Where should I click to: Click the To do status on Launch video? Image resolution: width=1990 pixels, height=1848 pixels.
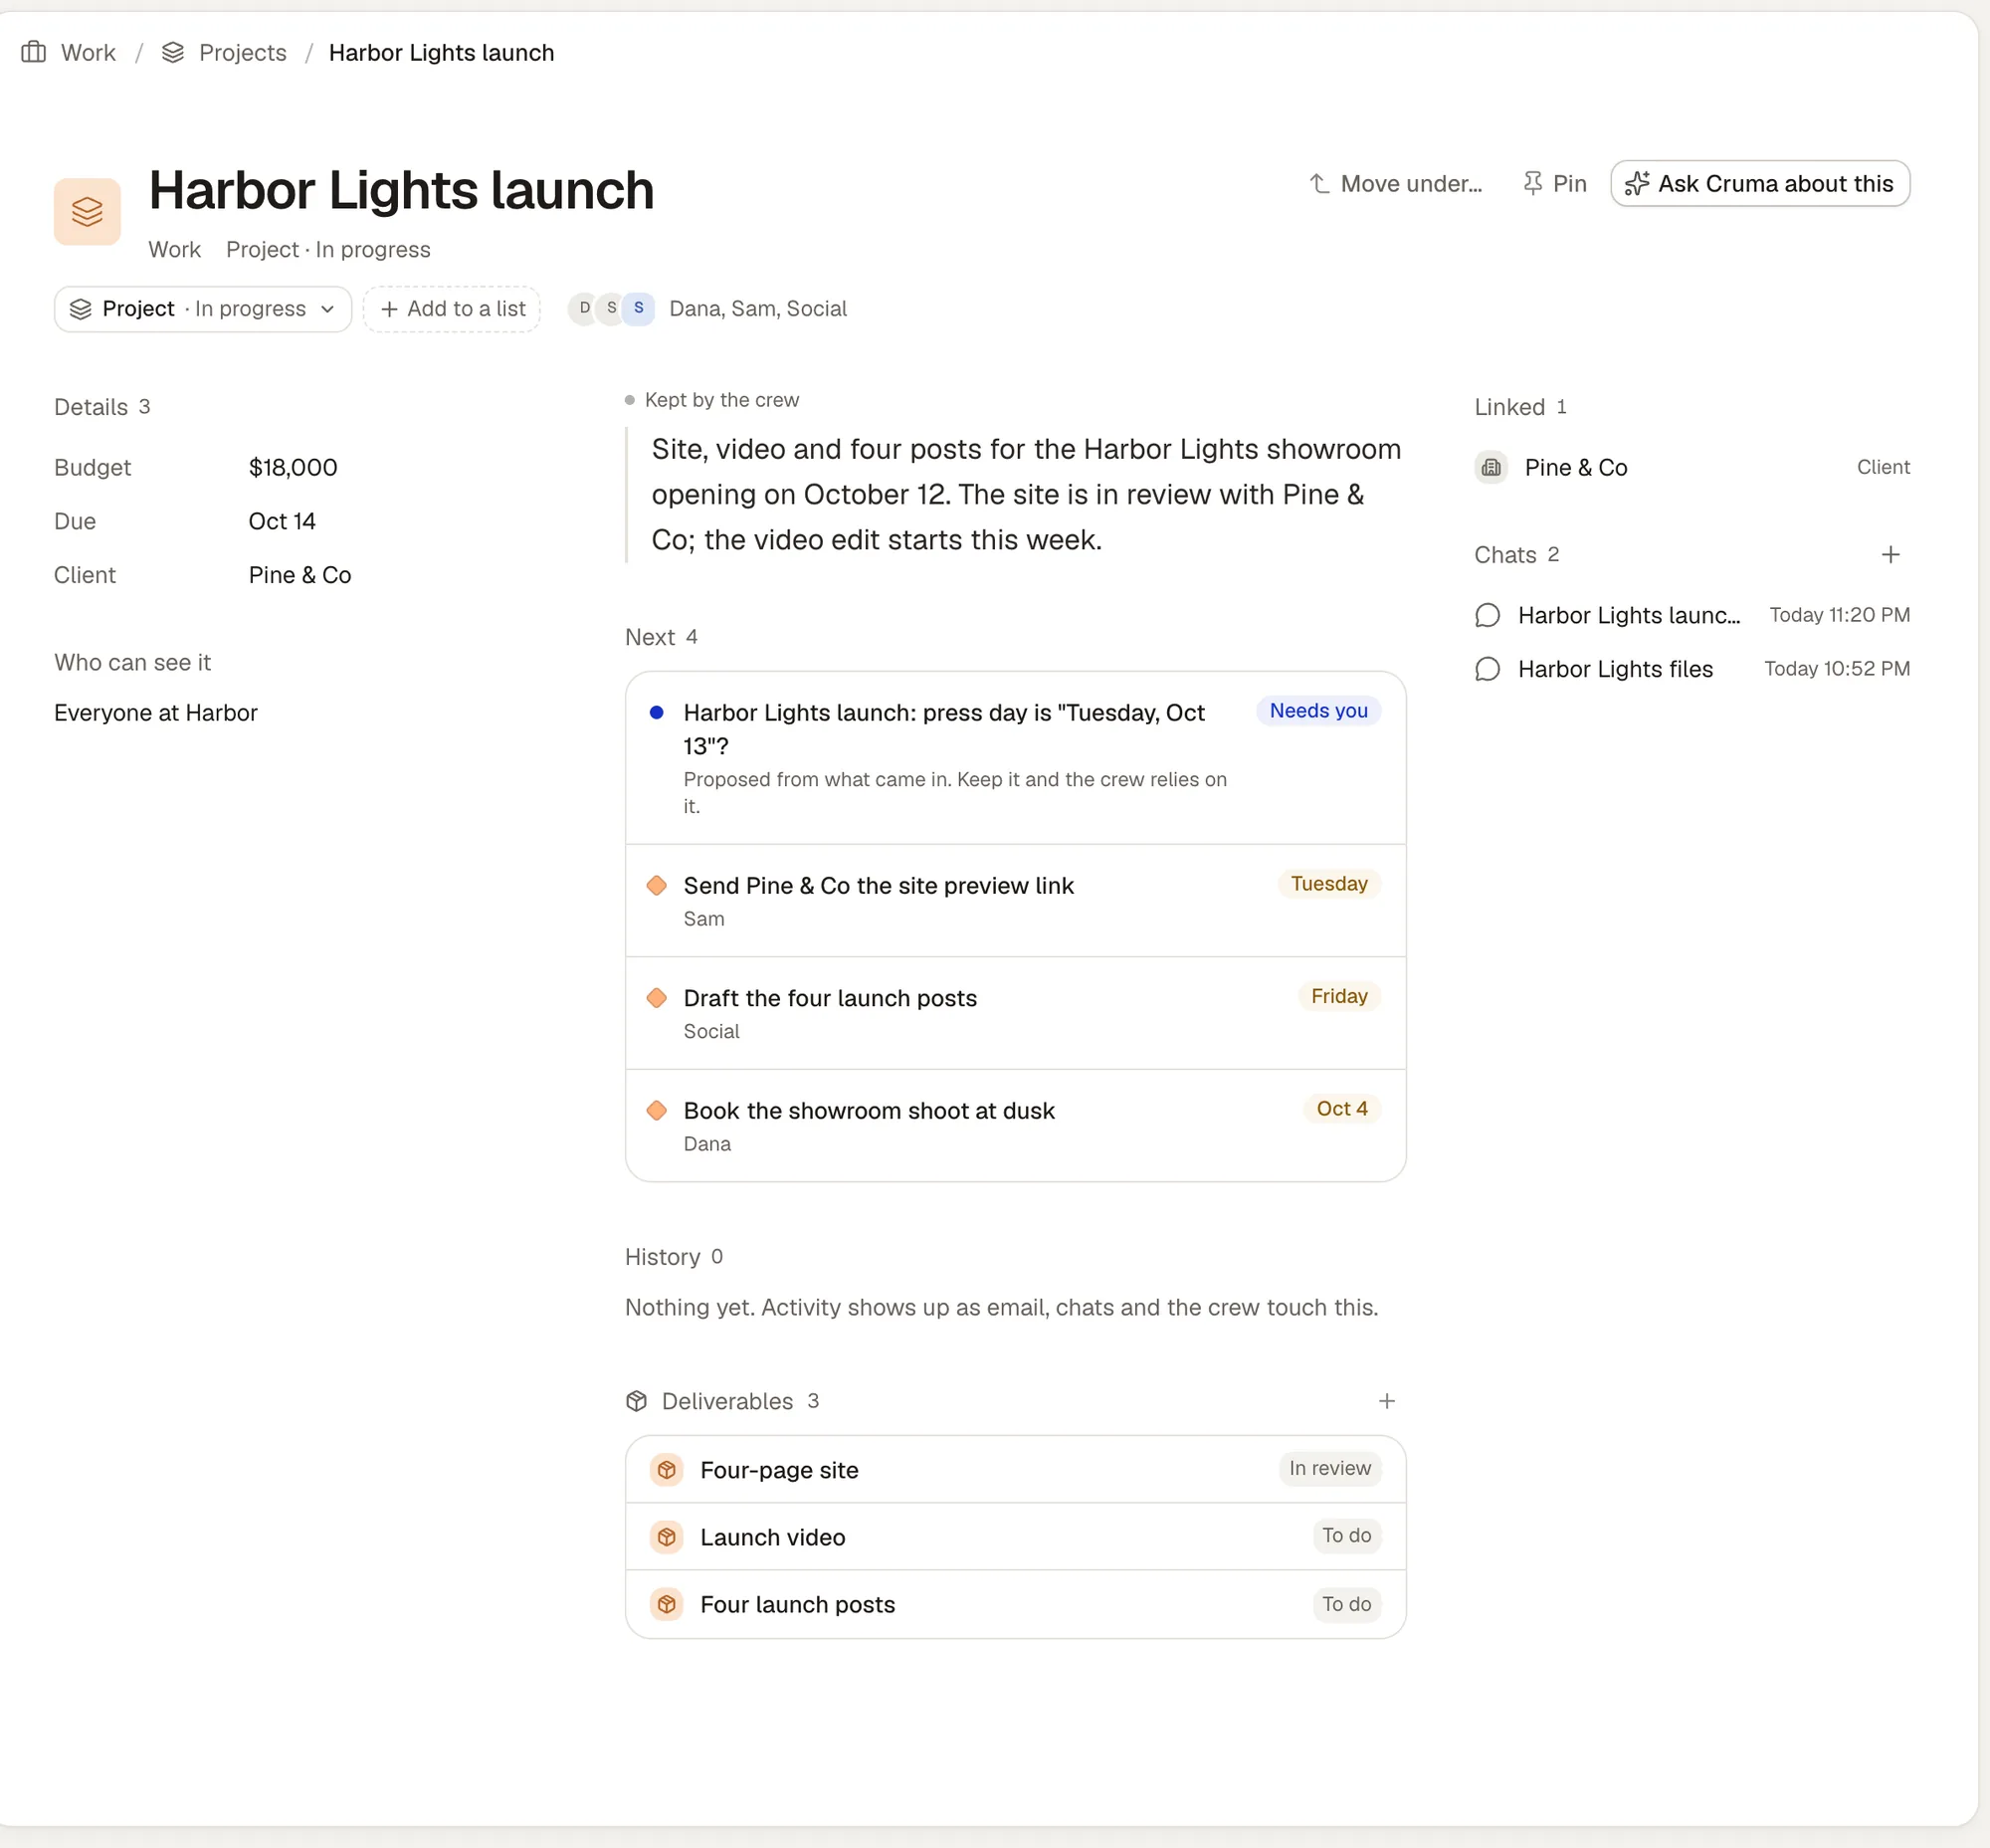point(1346,1535)
